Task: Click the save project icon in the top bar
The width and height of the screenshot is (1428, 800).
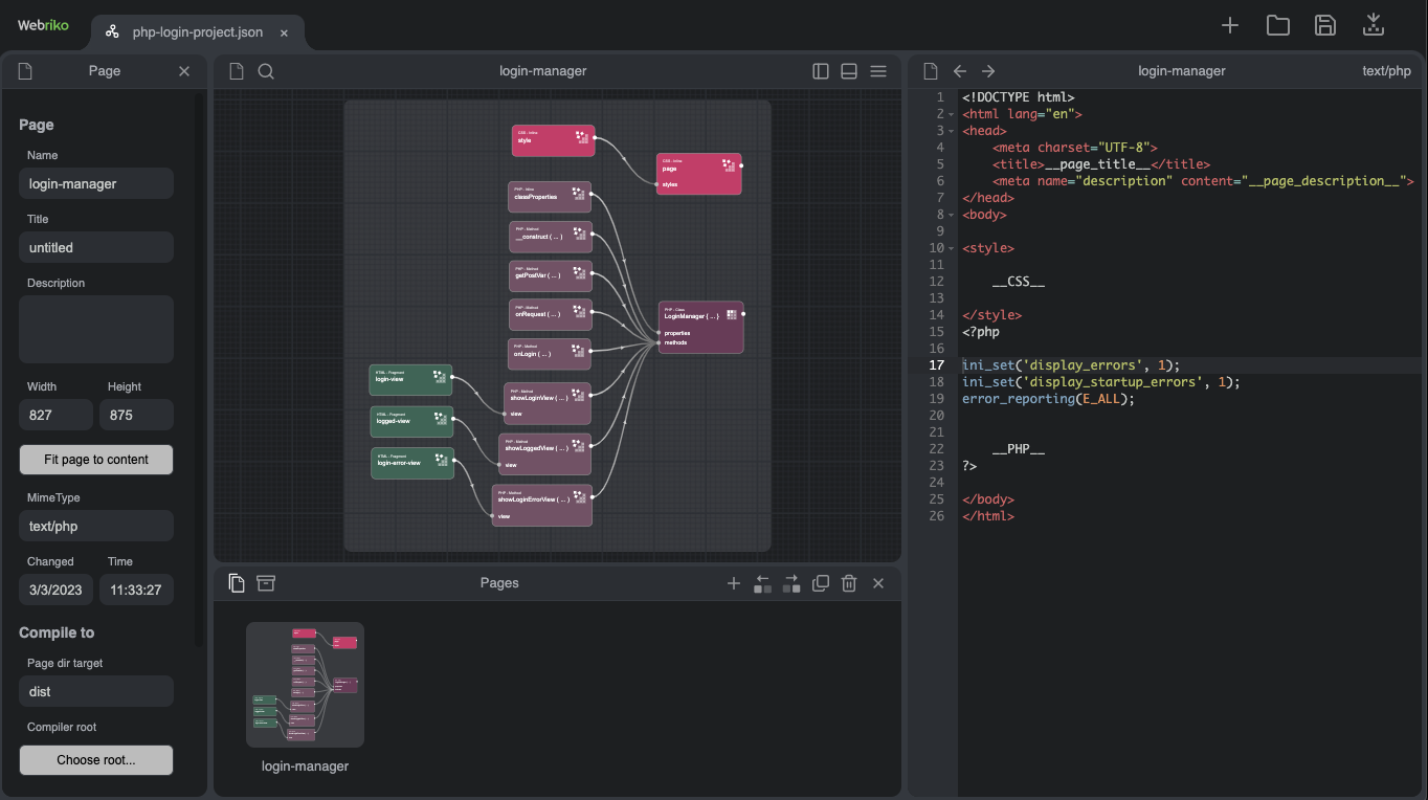Action: pyautogui.click(x=1325, y=24)
